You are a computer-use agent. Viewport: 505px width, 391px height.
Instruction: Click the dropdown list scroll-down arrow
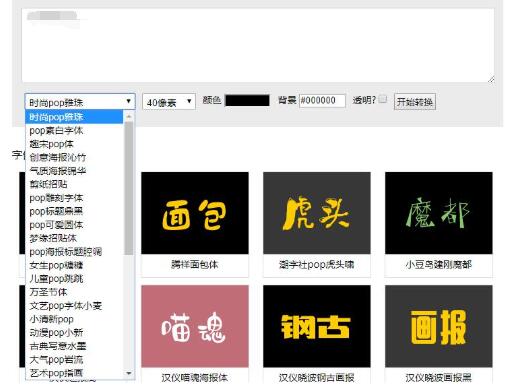pyautogui.click(x=129, y=373)
